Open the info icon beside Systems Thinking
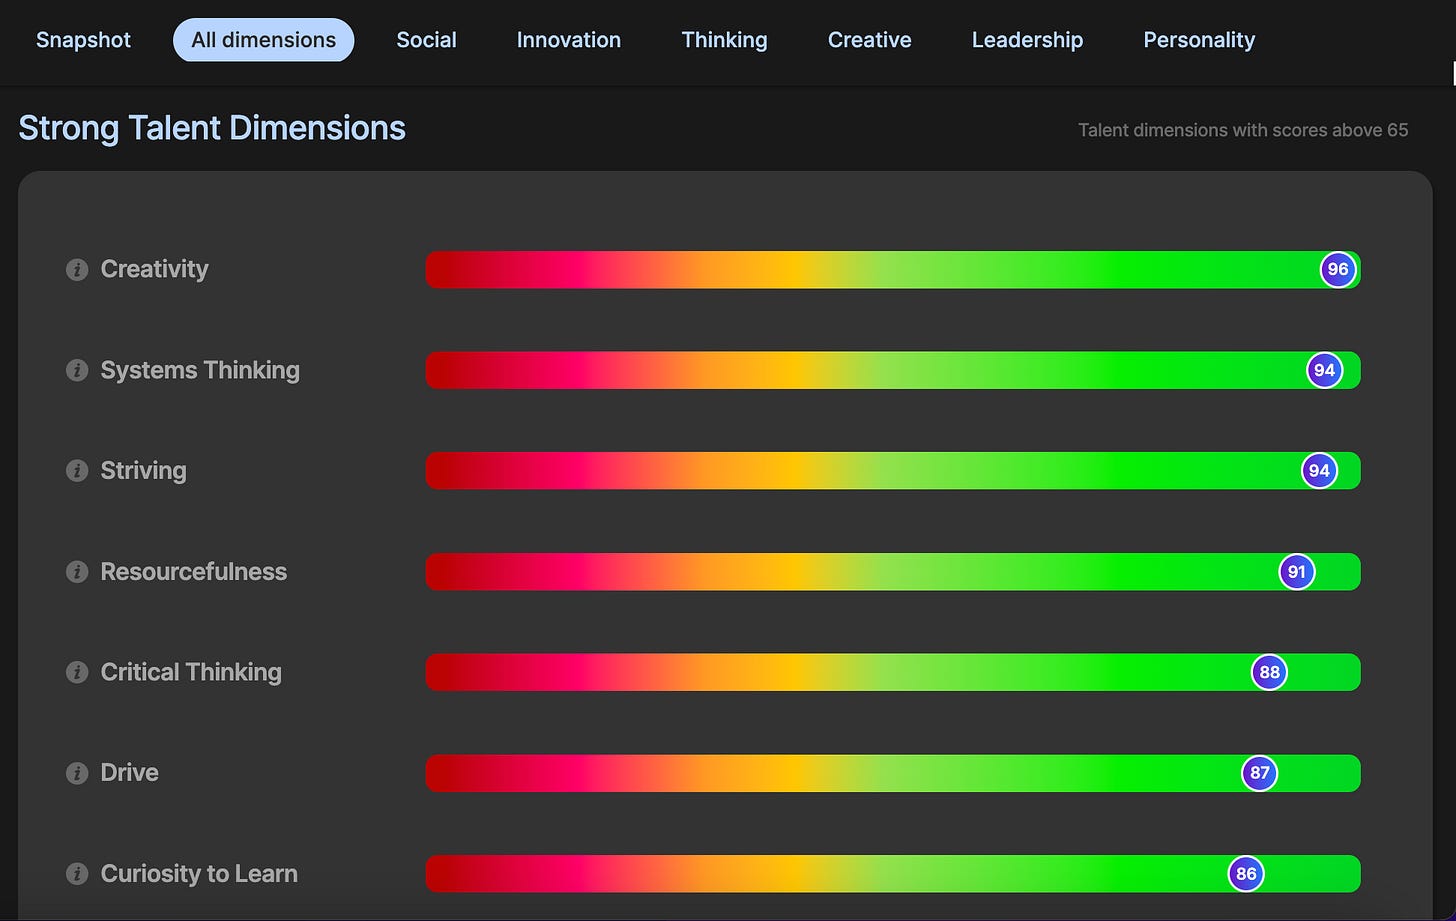Viewport: 1456px width, 921px height. pos(77,371)
